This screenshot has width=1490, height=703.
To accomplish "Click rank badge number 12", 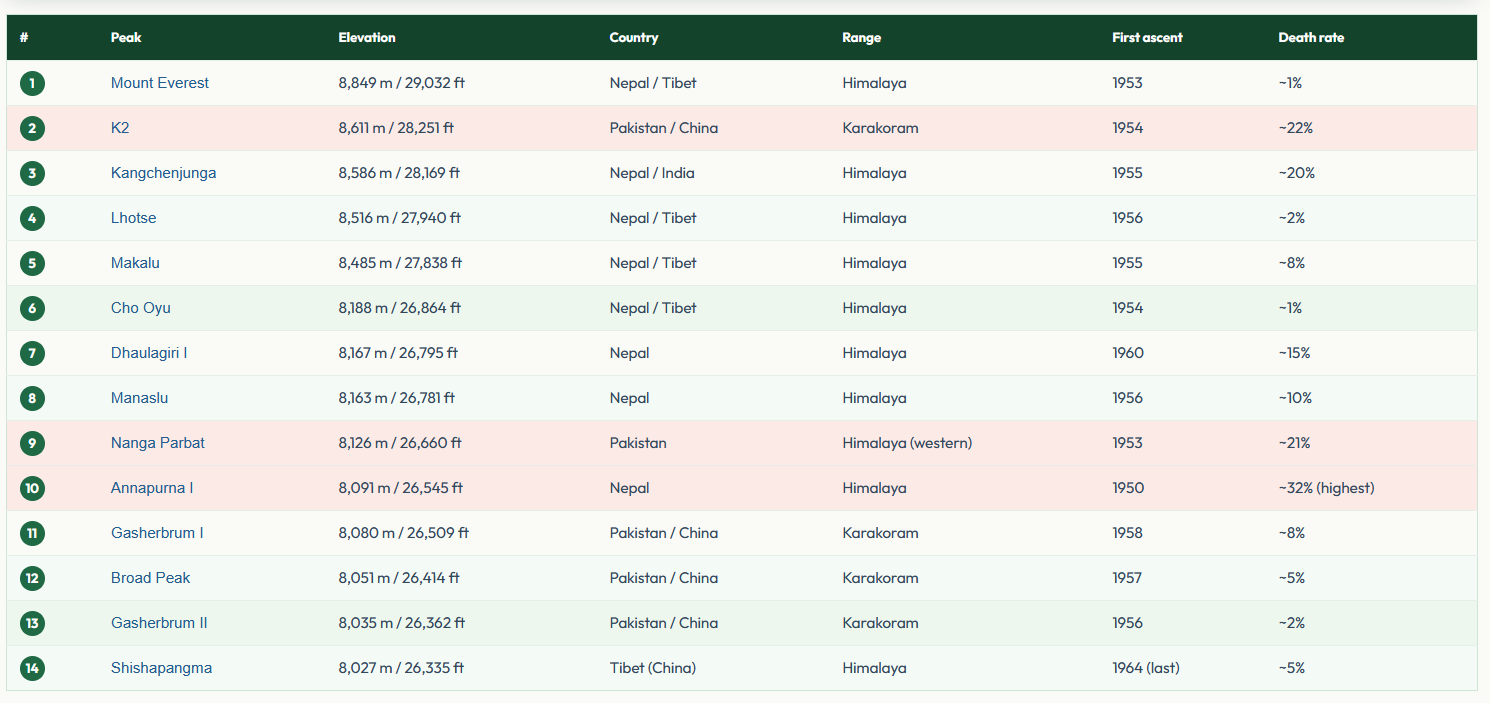I will 32,578.
